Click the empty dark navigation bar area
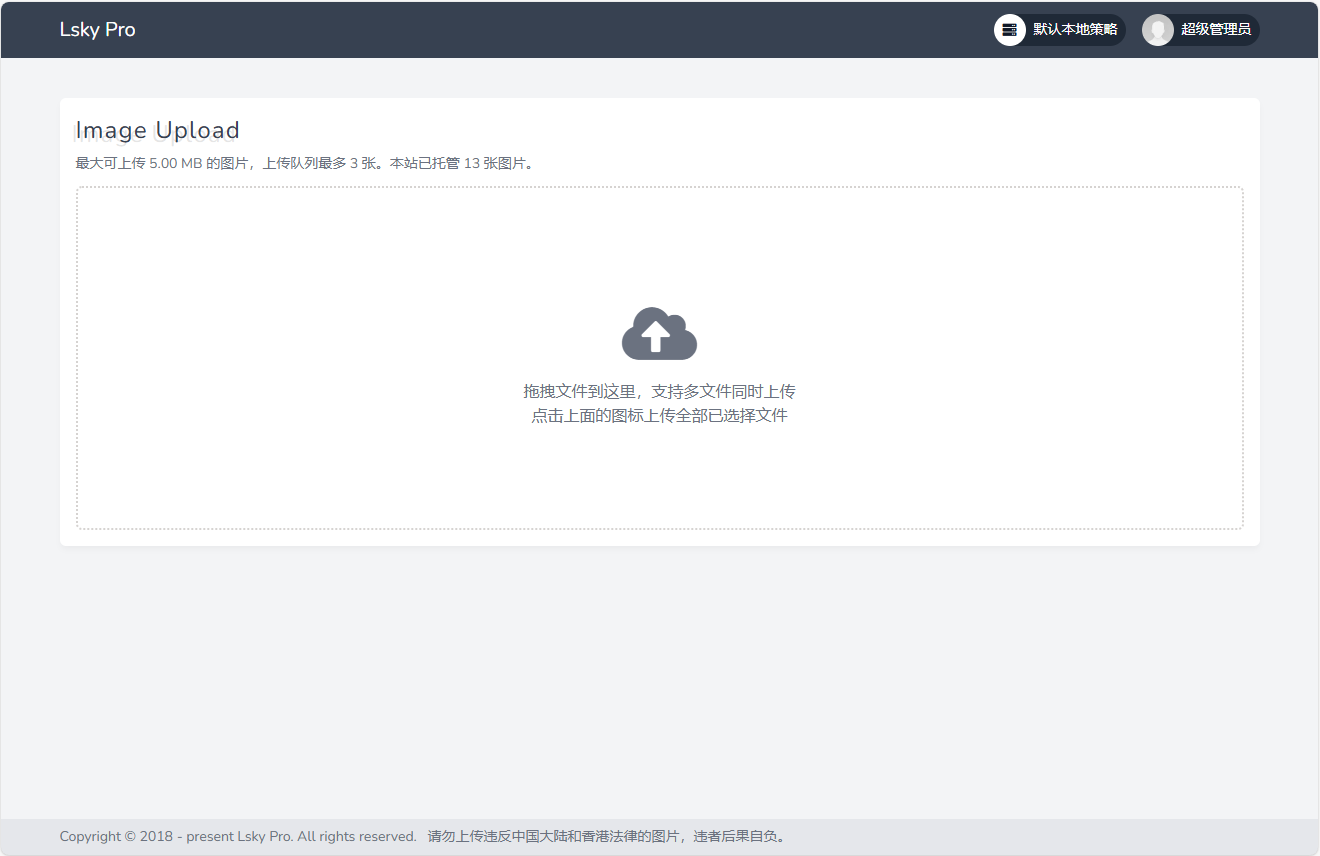Image resolution: width=1320 pixels, height=856 pixels. pos(560,30)
